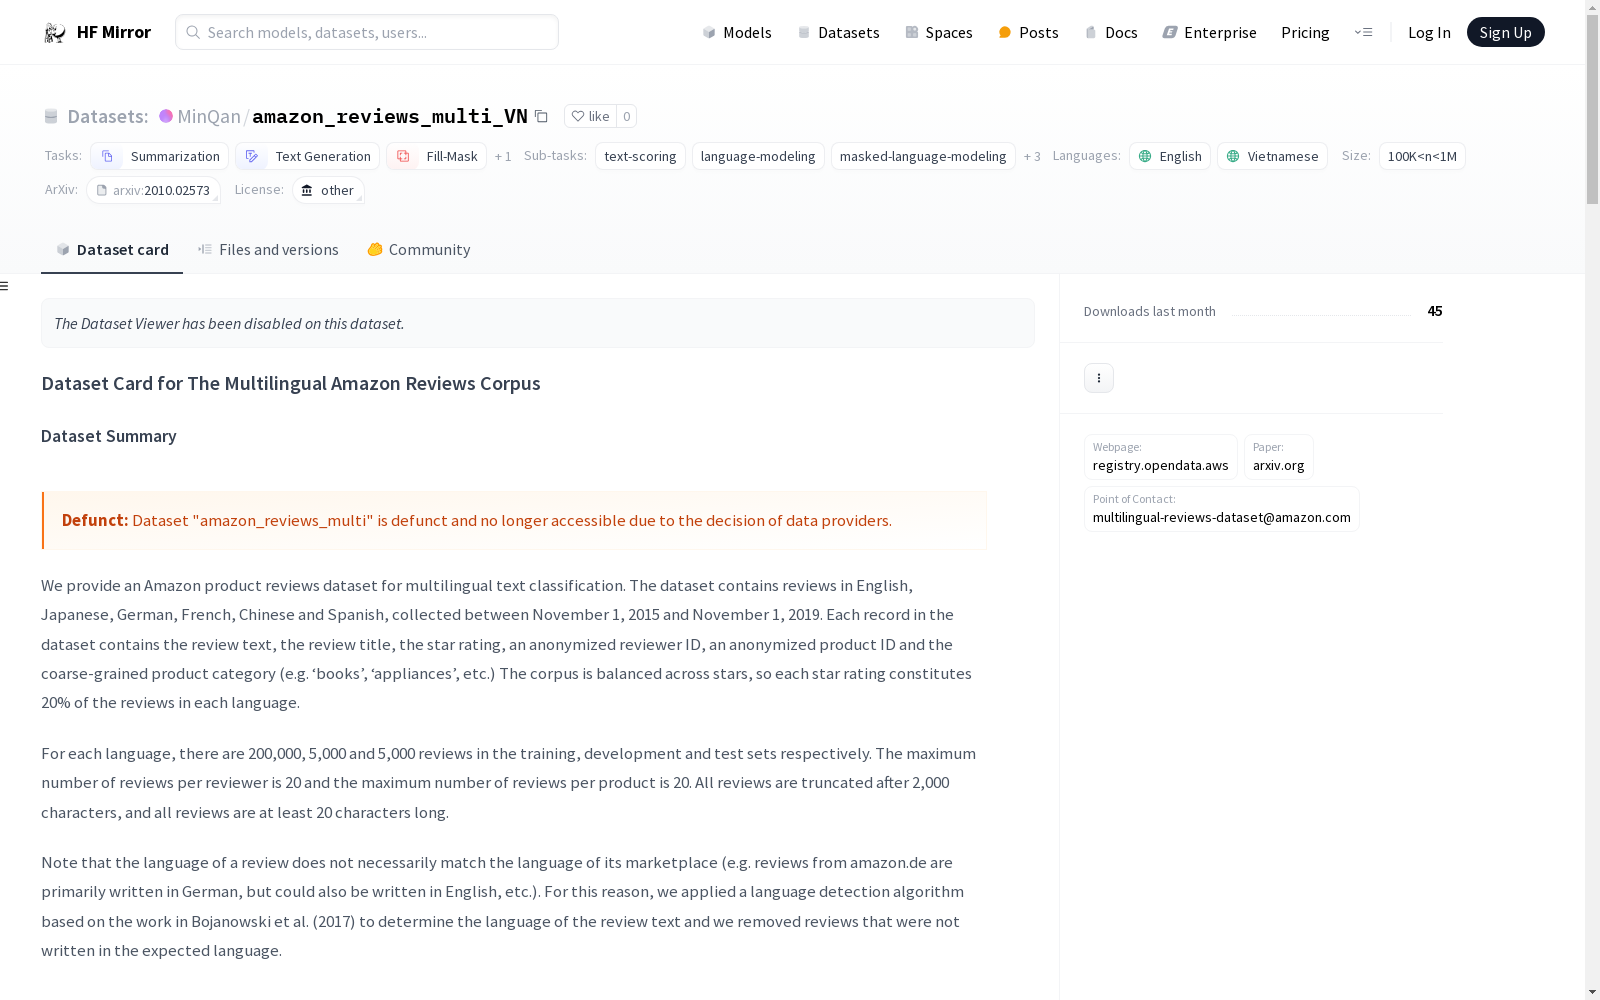This screenshot has width=1600, height=1000.
Task: Open the Datasets navigation item
Action: click(x=838, y=32)
